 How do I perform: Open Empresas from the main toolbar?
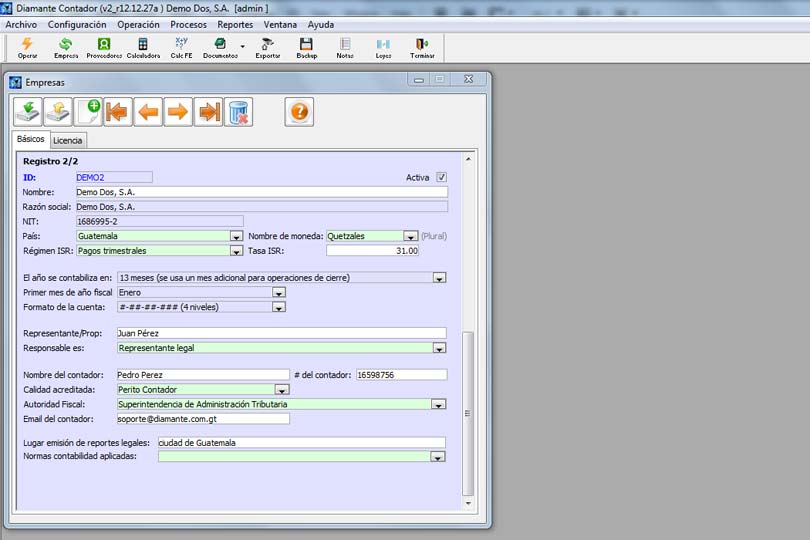click(66, 48)
